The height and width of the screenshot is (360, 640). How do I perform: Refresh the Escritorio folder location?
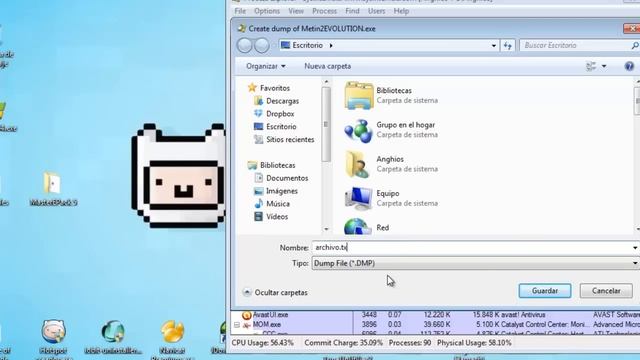[508, 46]
